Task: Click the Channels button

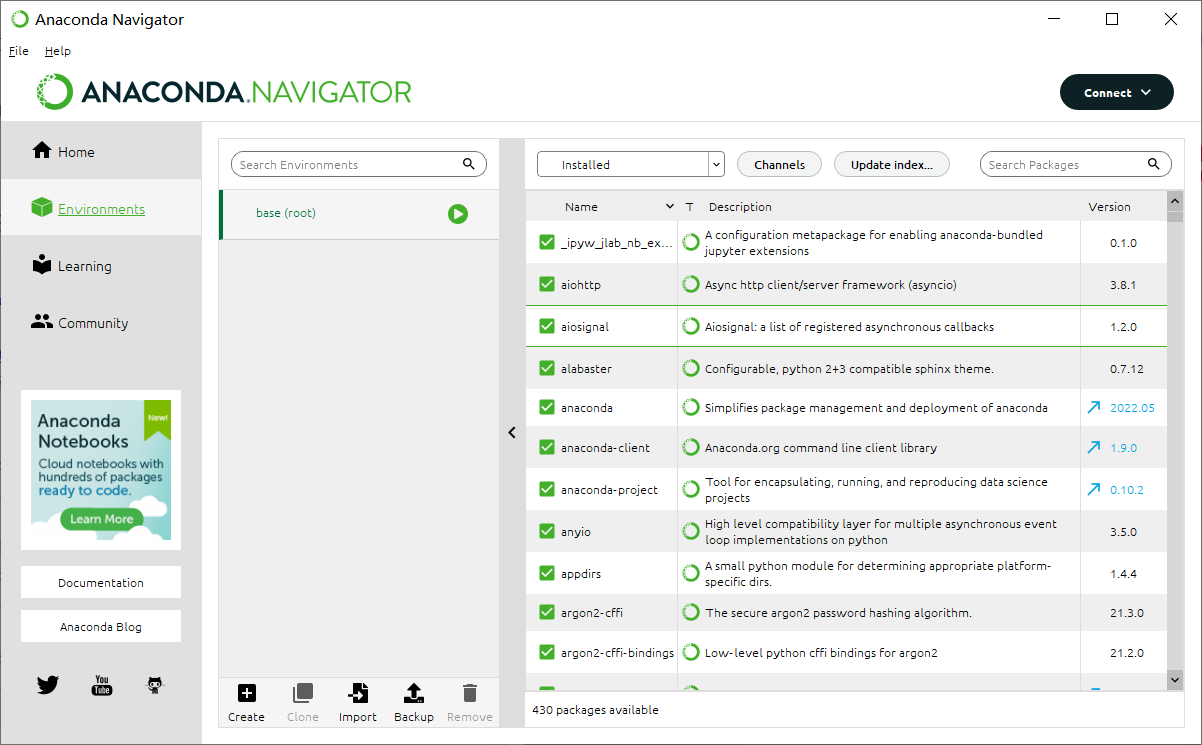Action: point(779,165)
